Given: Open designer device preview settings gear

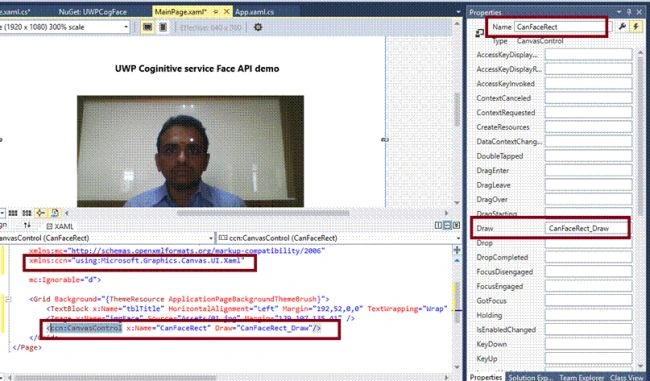Looking at the screenshot, I should click(x=258, y=27).
